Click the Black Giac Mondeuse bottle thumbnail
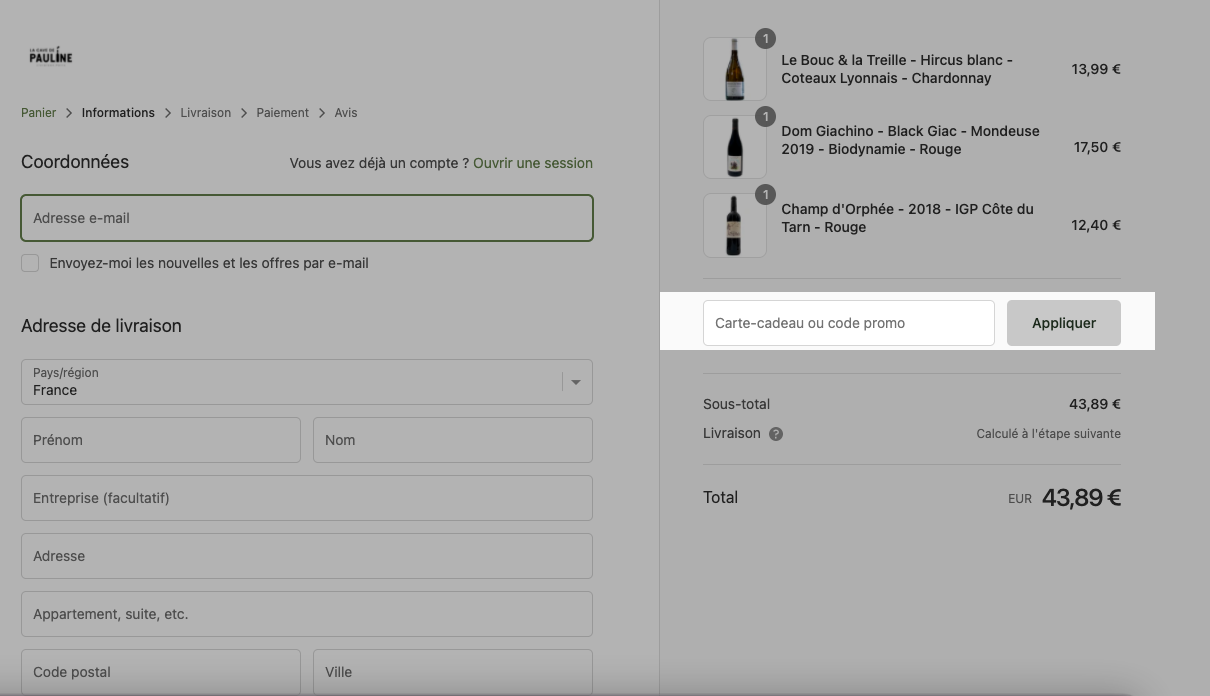Viewport: 1210px width, 696px height. 735,147
